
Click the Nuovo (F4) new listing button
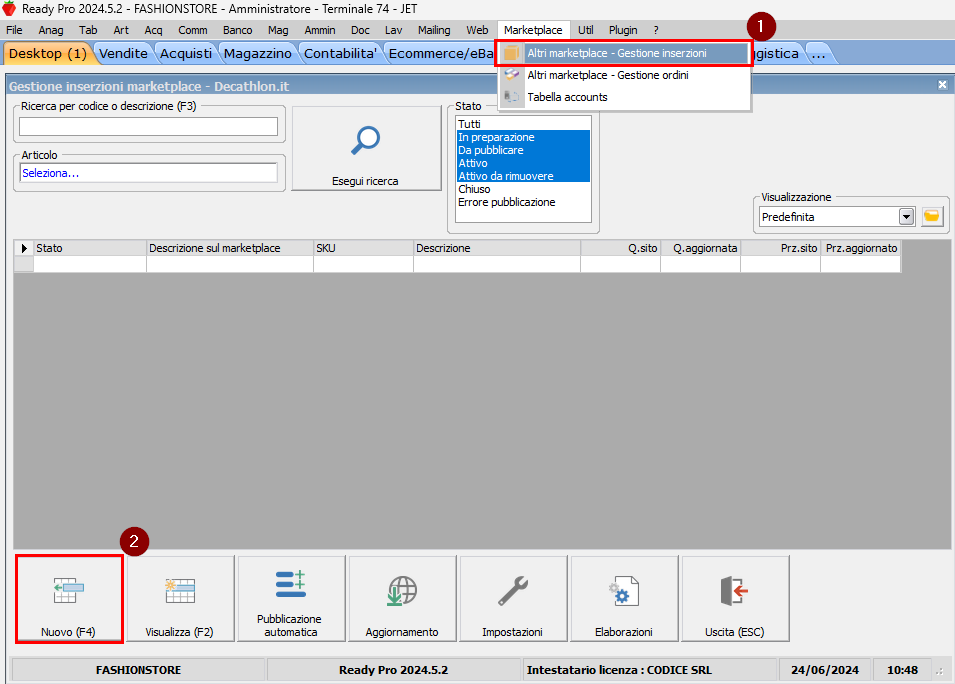tap(69, 598)
